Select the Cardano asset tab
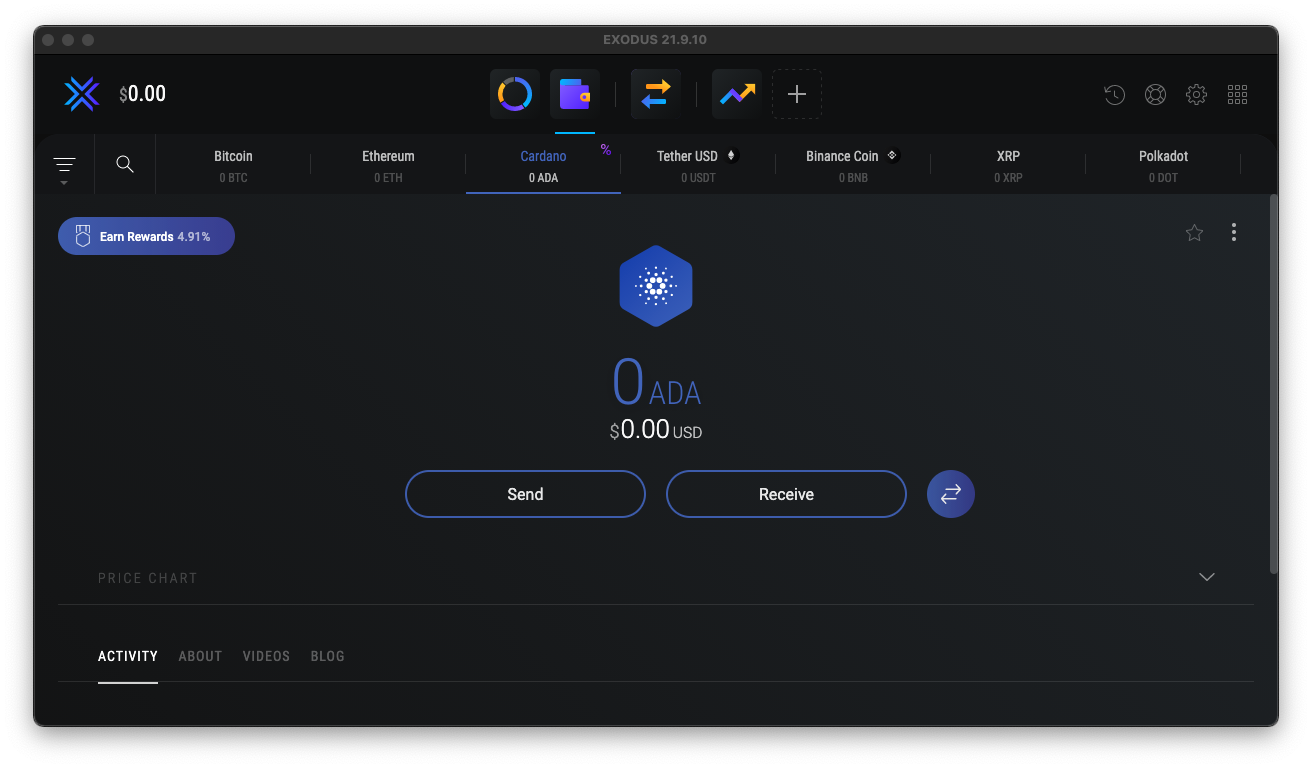 click(x=543, y=165)
